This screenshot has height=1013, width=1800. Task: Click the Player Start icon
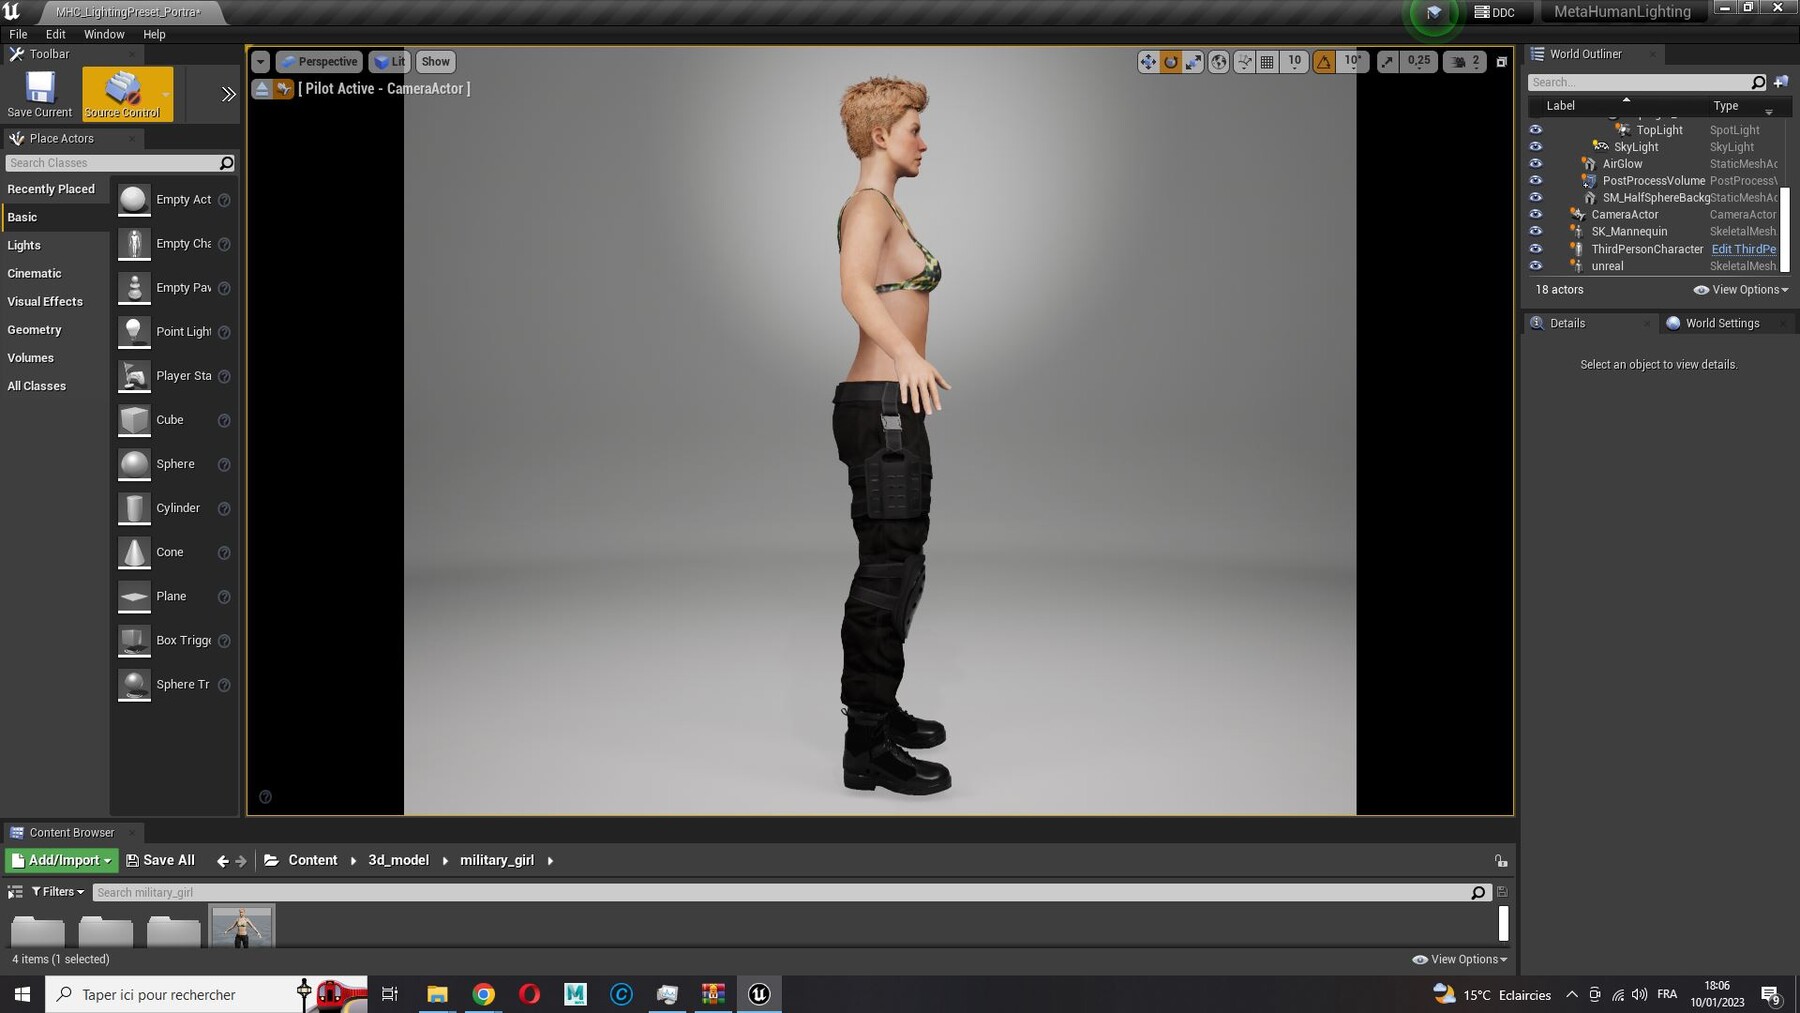point(134,376)
